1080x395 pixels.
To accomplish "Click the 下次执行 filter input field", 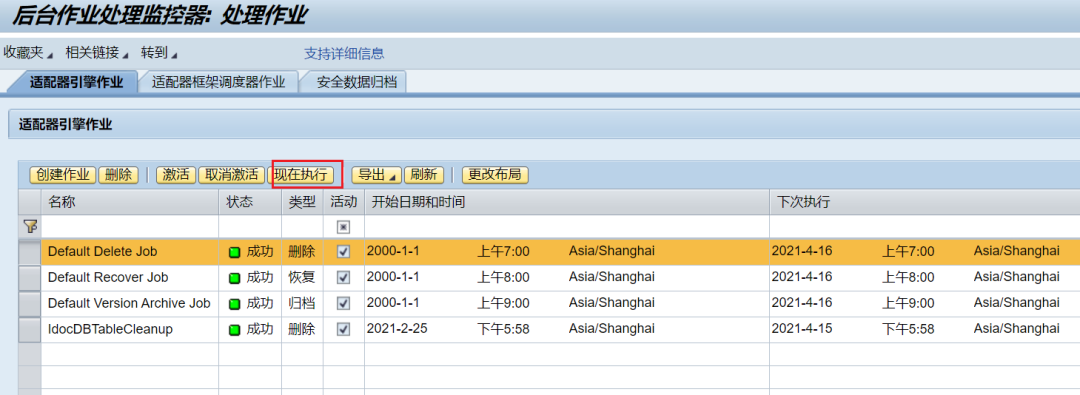I will 924,226.
